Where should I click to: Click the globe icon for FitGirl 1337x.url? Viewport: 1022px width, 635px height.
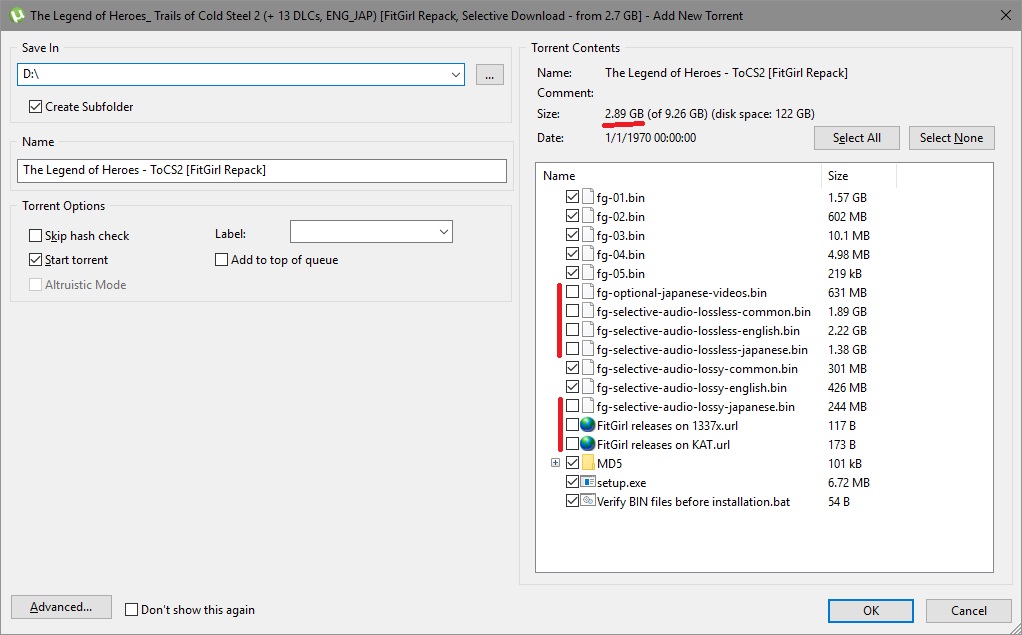pyautogui.click(x=588, y=426)
